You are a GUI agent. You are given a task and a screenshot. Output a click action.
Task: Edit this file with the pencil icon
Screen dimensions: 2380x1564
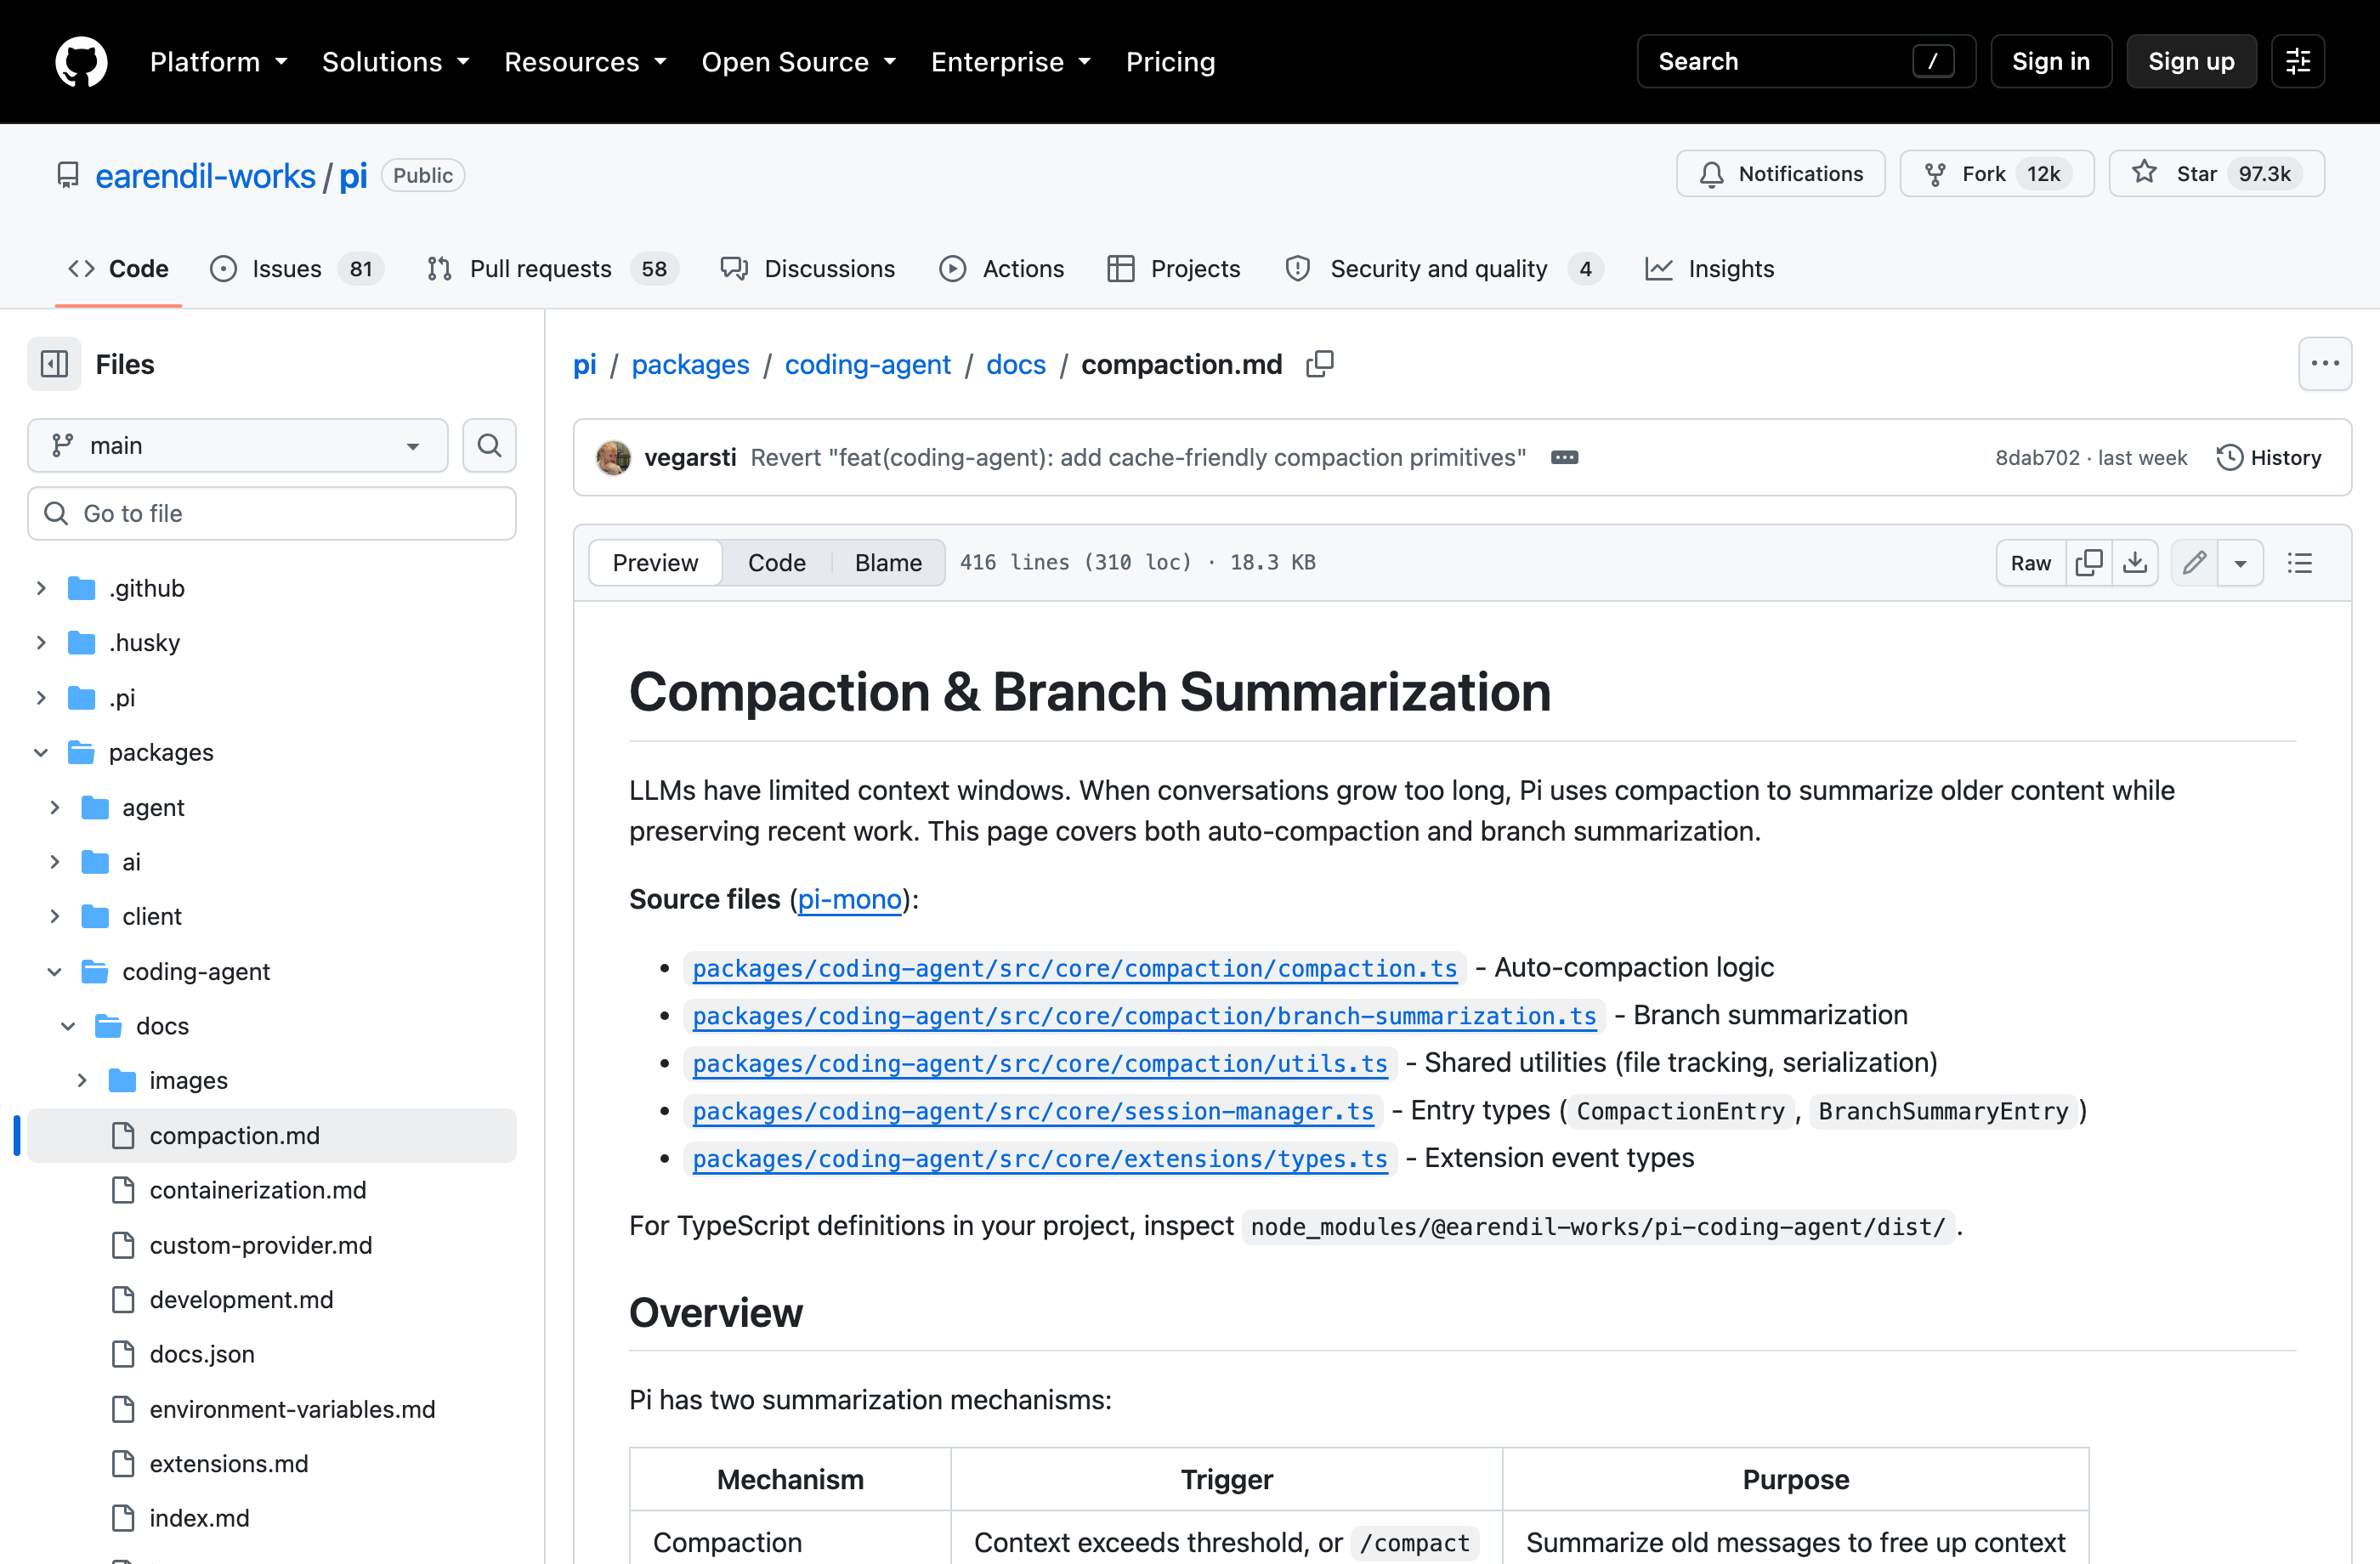click(x=2194, y=562)
